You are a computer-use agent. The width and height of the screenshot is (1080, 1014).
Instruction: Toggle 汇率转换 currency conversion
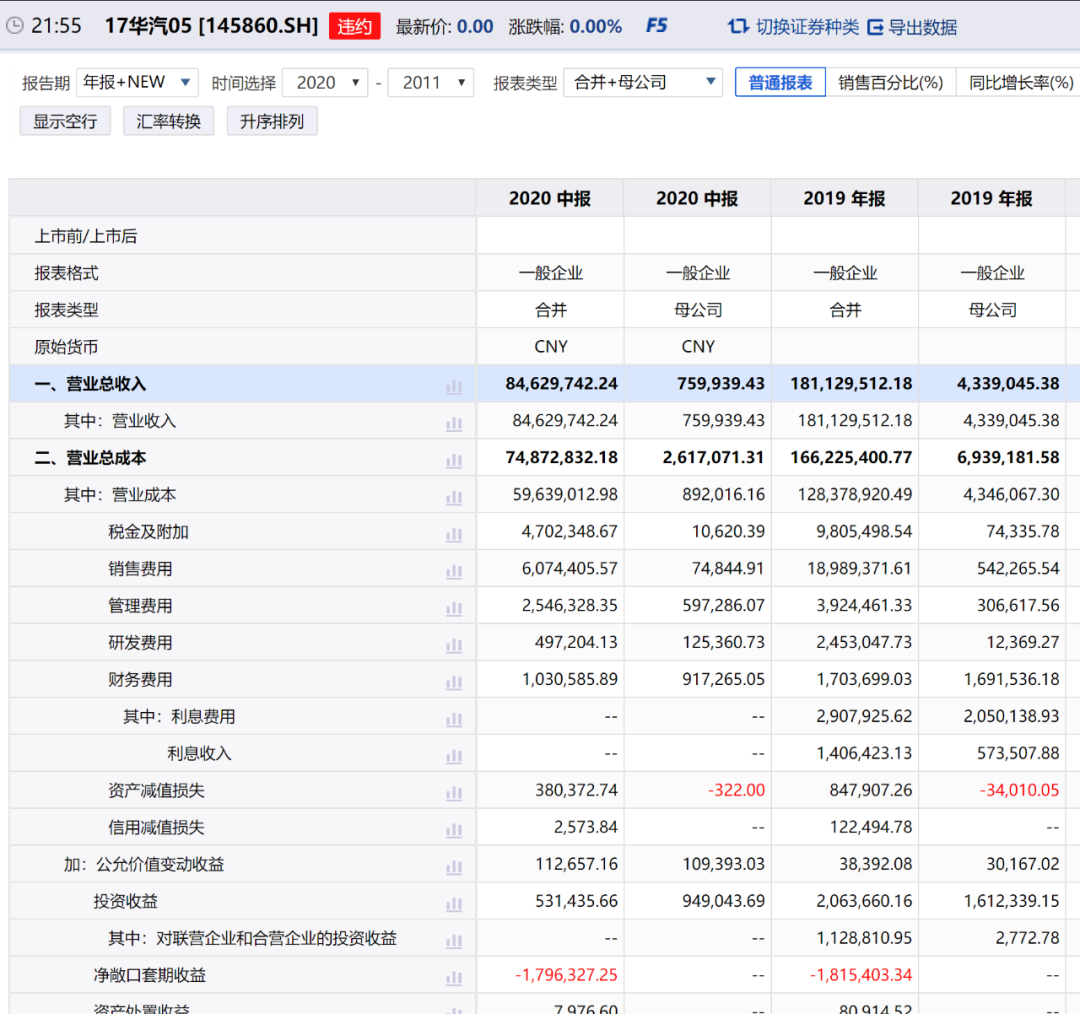169,121
